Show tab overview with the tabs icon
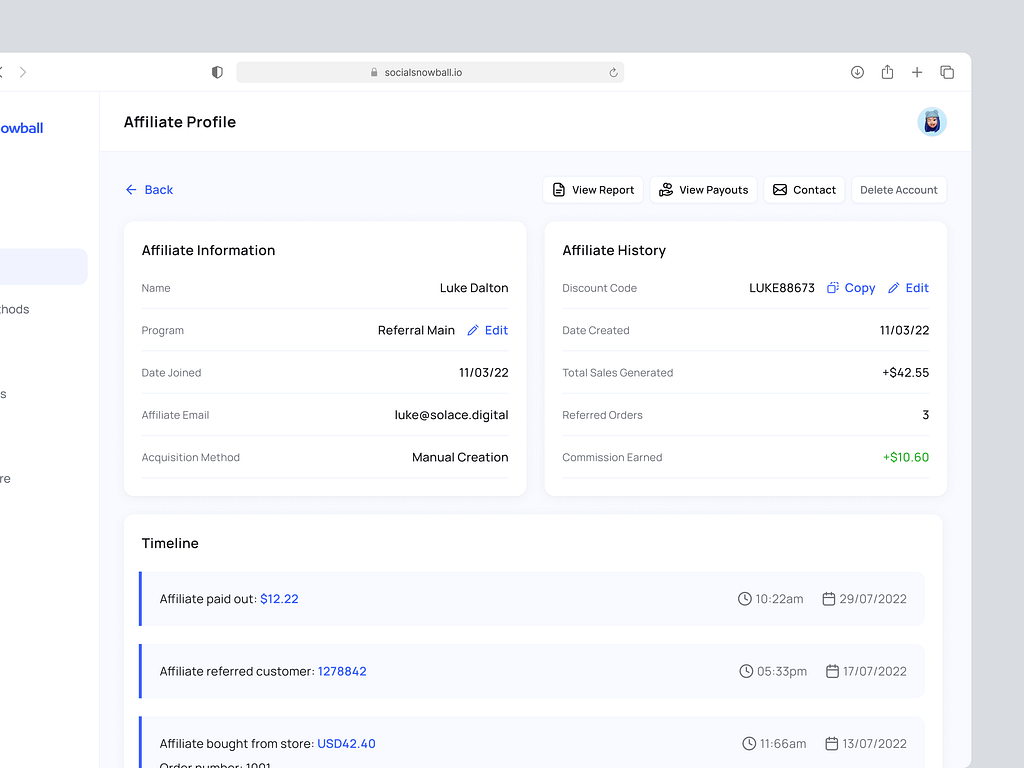This screenshot has height=768, width=1024. tap(947, 72)
